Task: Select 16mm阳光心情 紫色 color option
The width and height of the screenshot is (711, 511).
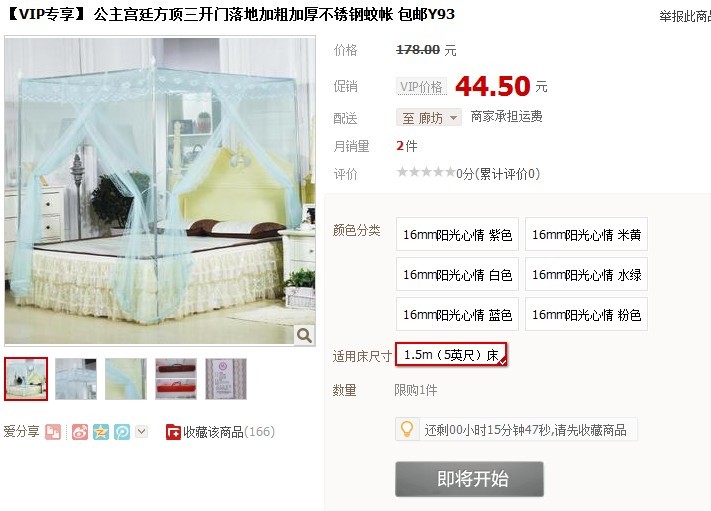Action: (457, 234)
